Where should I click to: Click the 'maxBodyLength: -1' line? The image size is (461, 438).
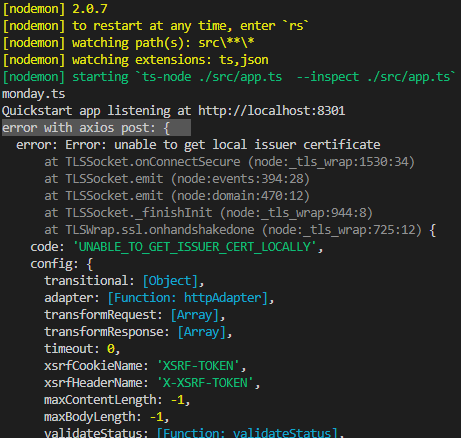107,417
